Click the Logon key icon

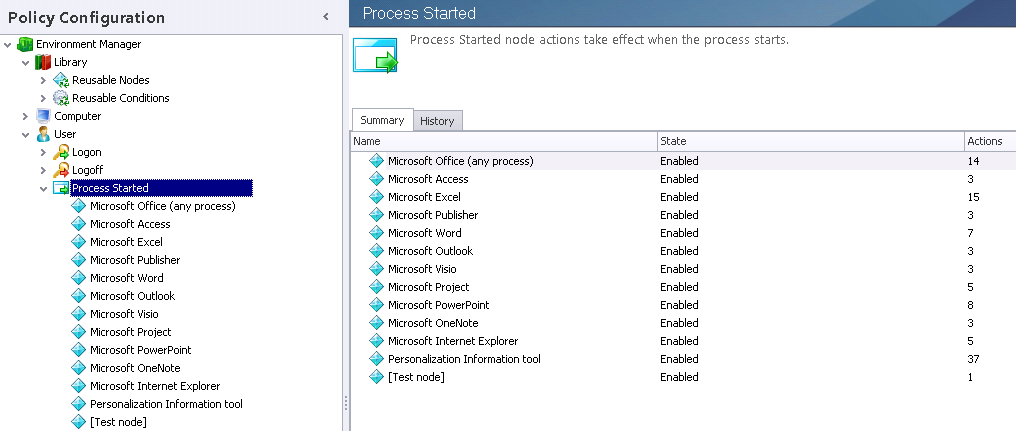click(x=61, y=152)
